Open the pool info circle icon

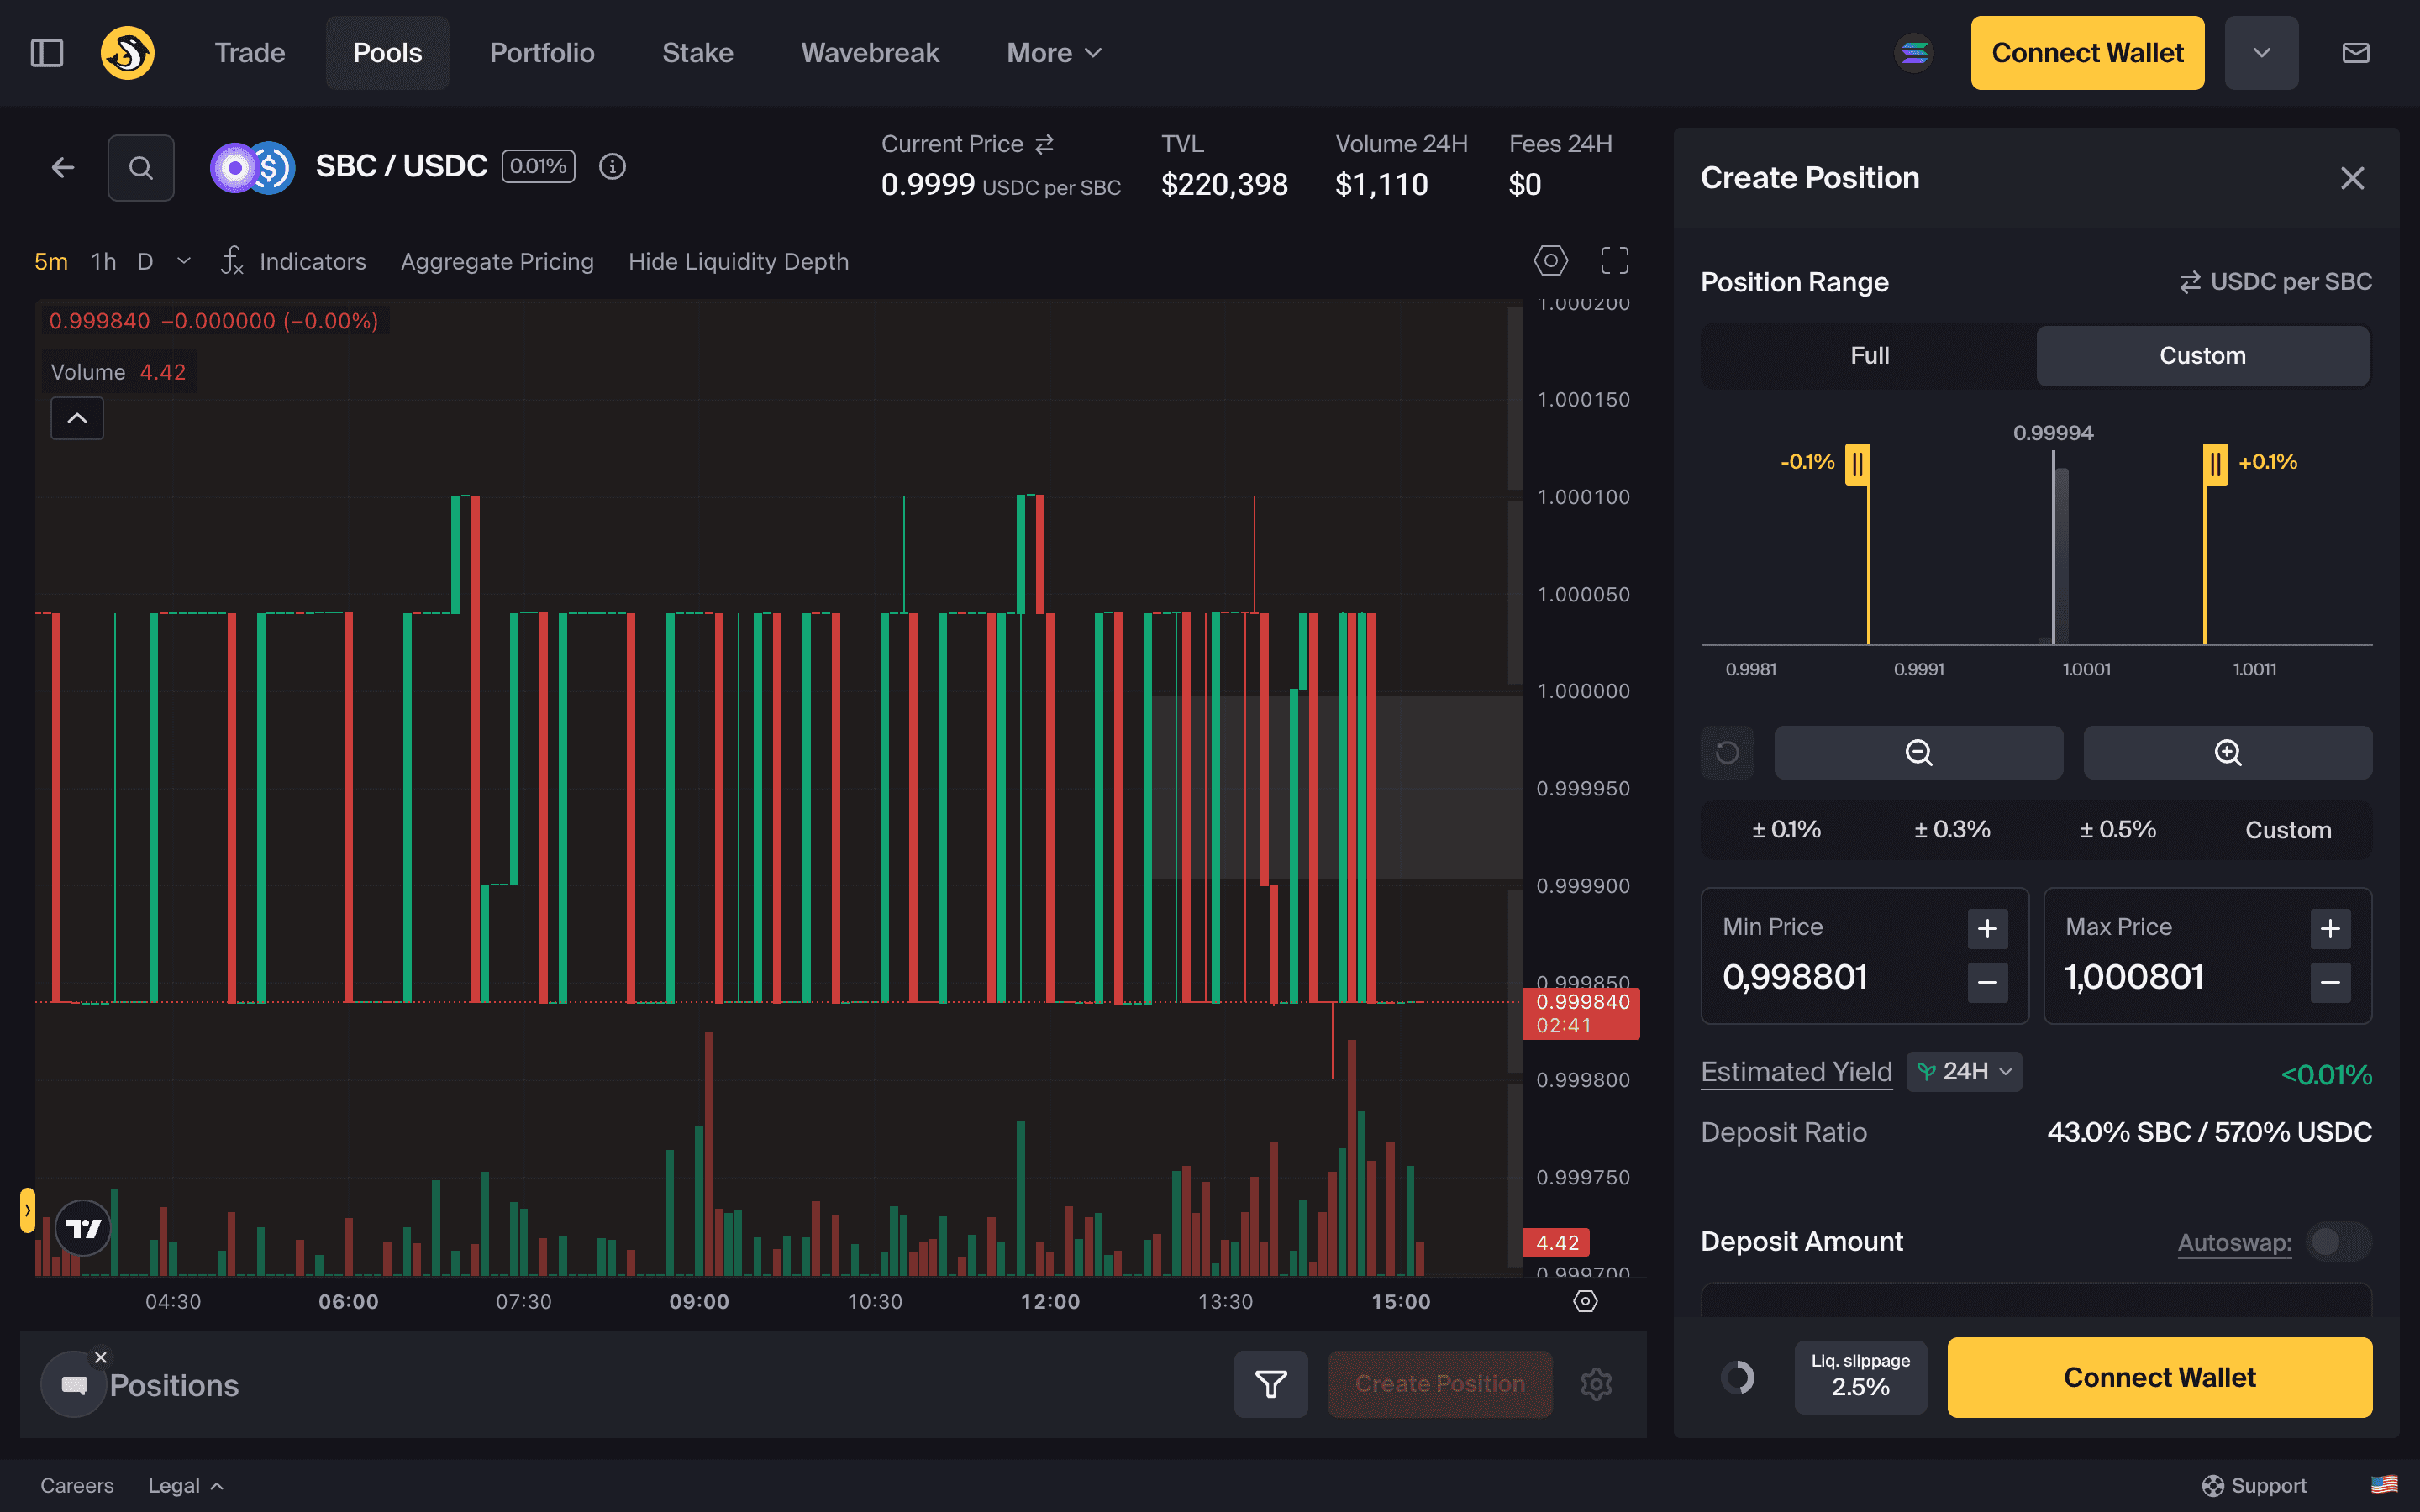612,167
